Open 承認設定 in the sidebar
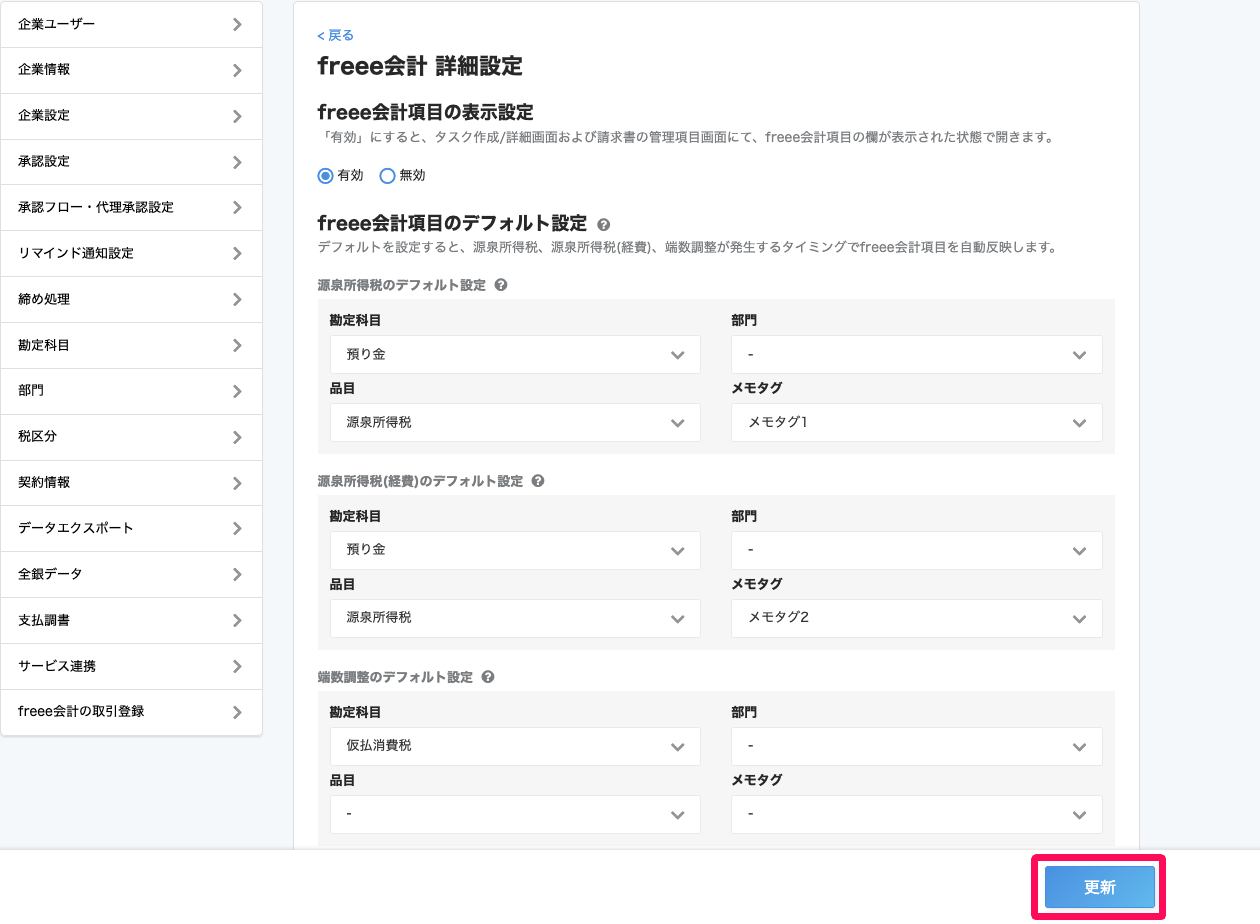The image size is (1260, 924). (131, 162)
